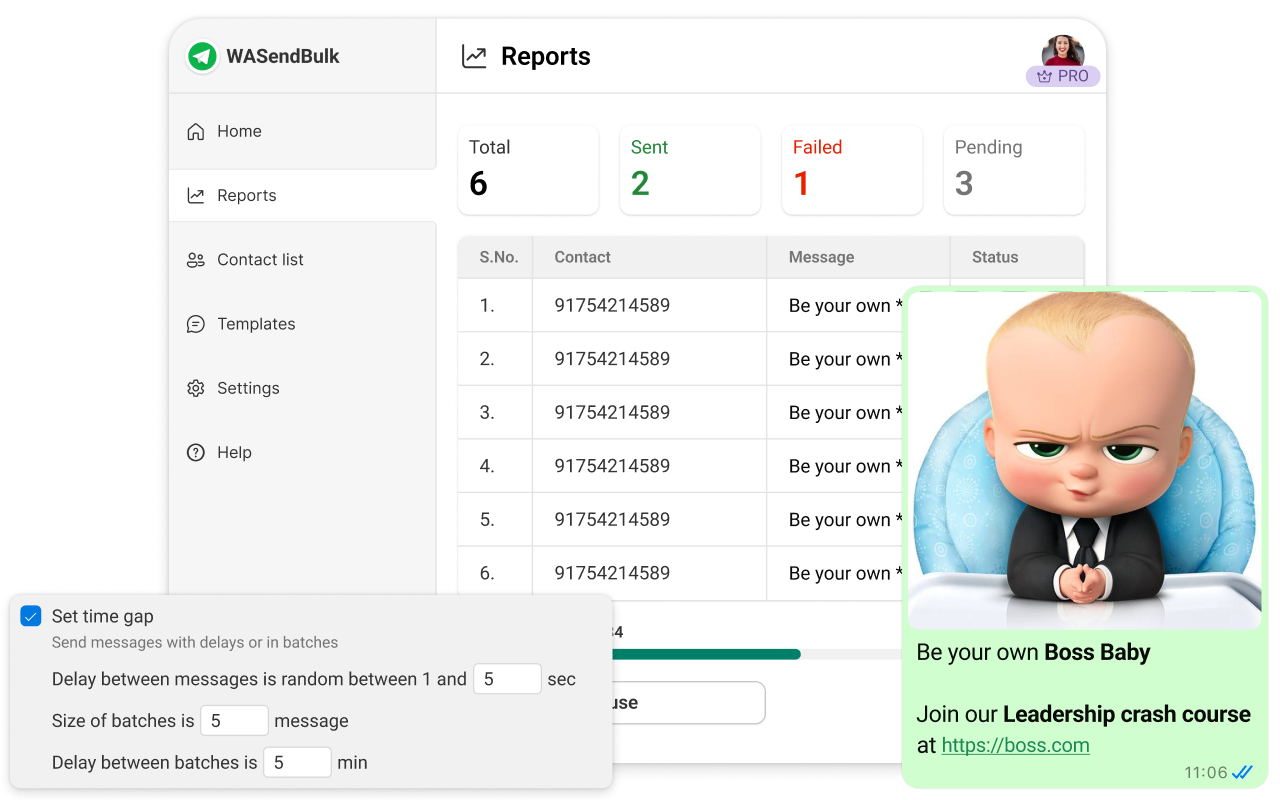1280x800 pixels.
Task: Click contact number in row 1
Action: (x=612, y=306)
